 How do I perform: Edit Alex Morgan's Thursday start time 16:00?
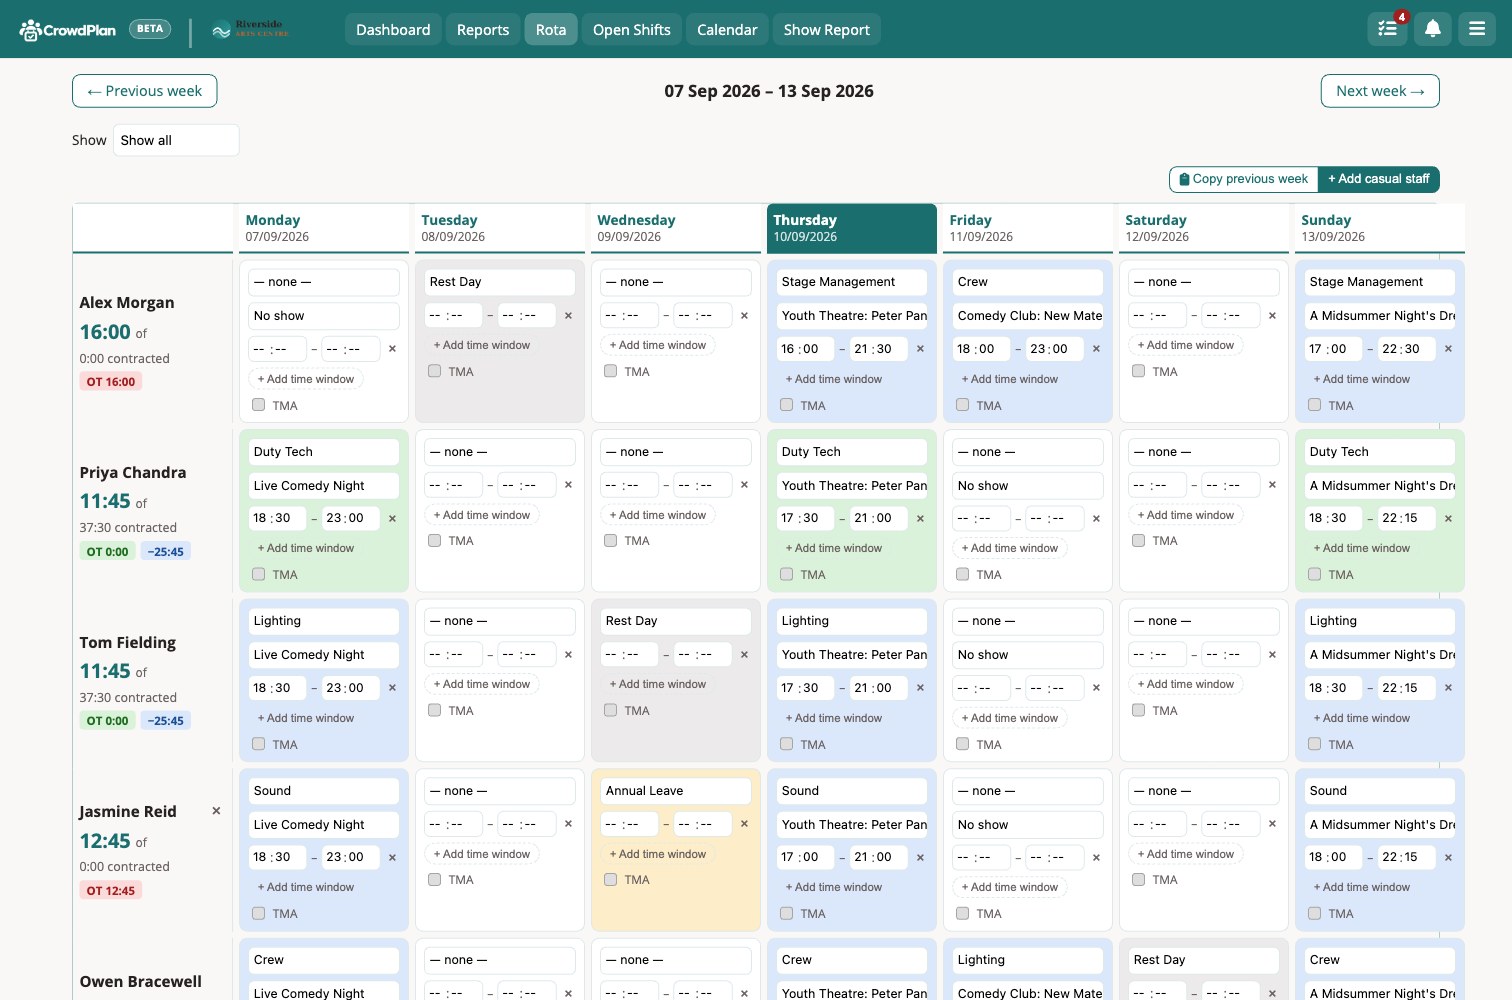tap(804, 349)
